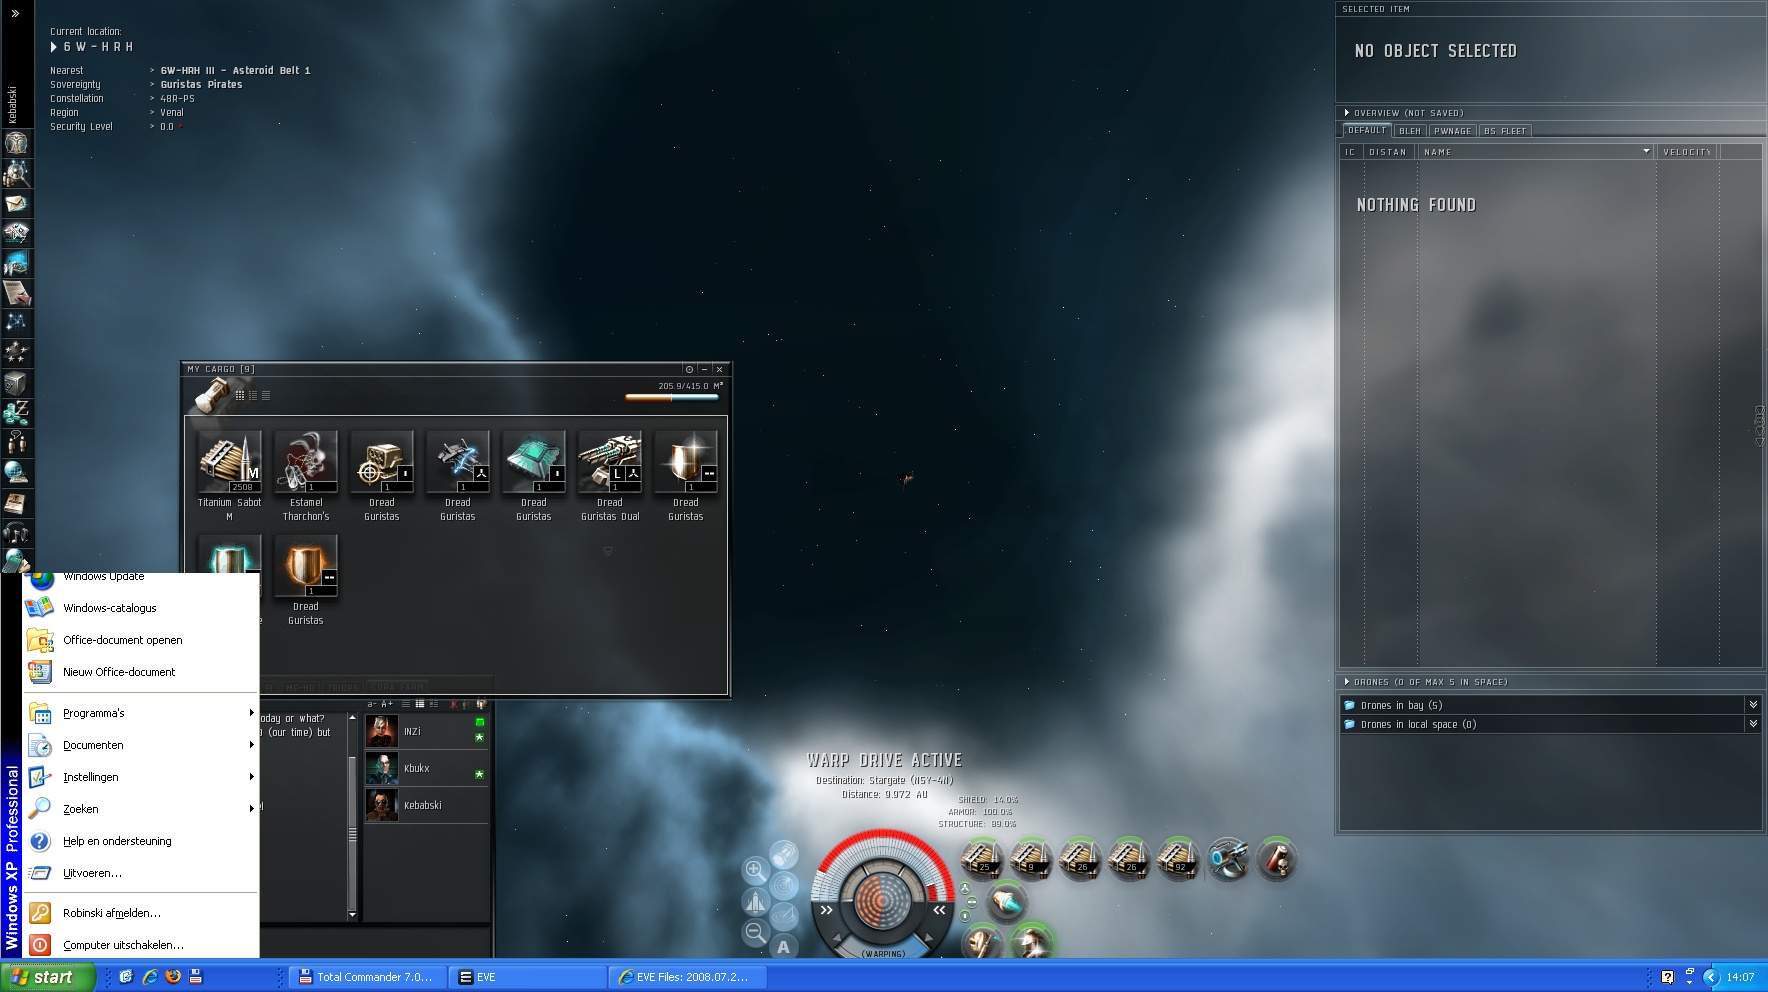
Task: Click Robinski afmelden in Start menu
Action: tap(141, 913)
